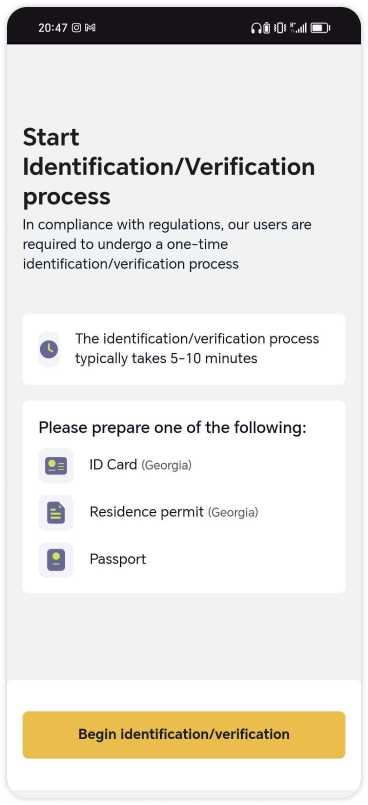Choose the Passport option

tap(184, 560)
